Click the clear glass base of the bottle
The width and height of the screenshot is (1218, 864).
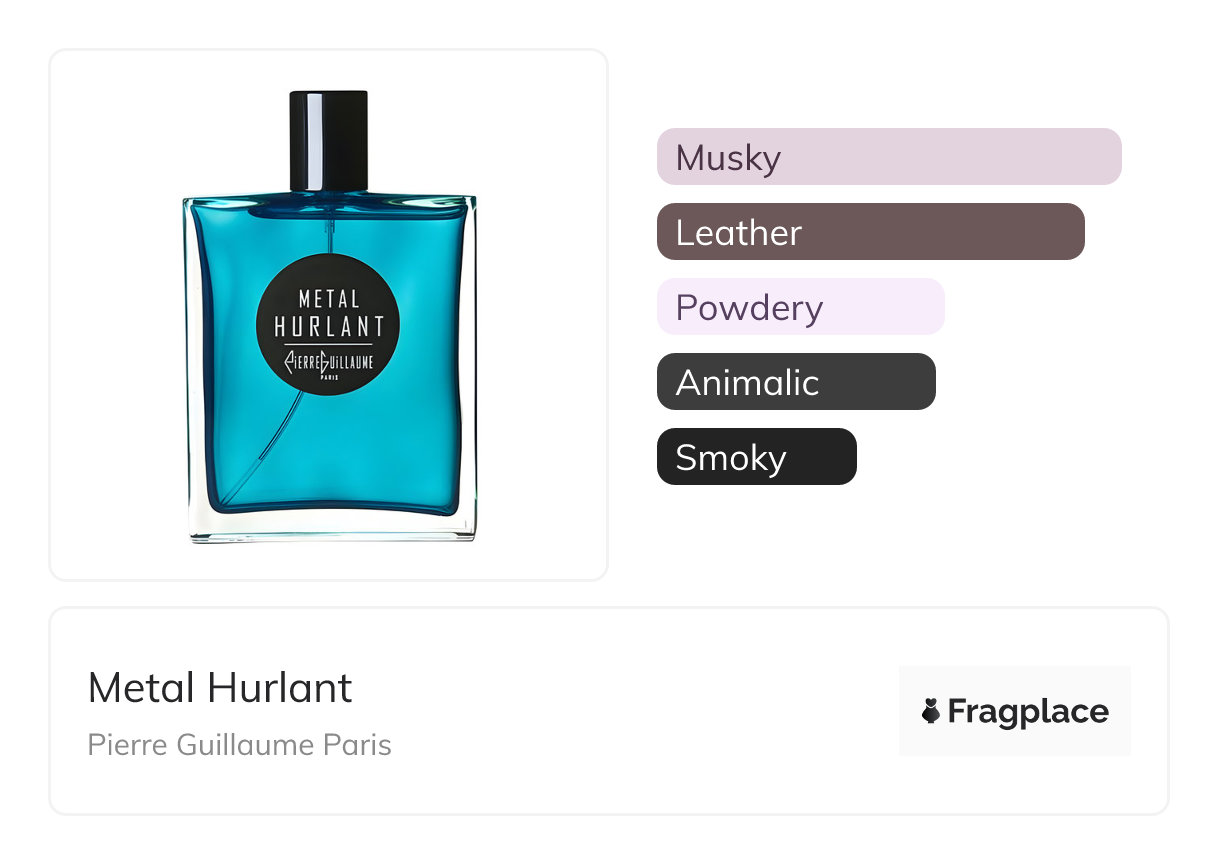330,527
